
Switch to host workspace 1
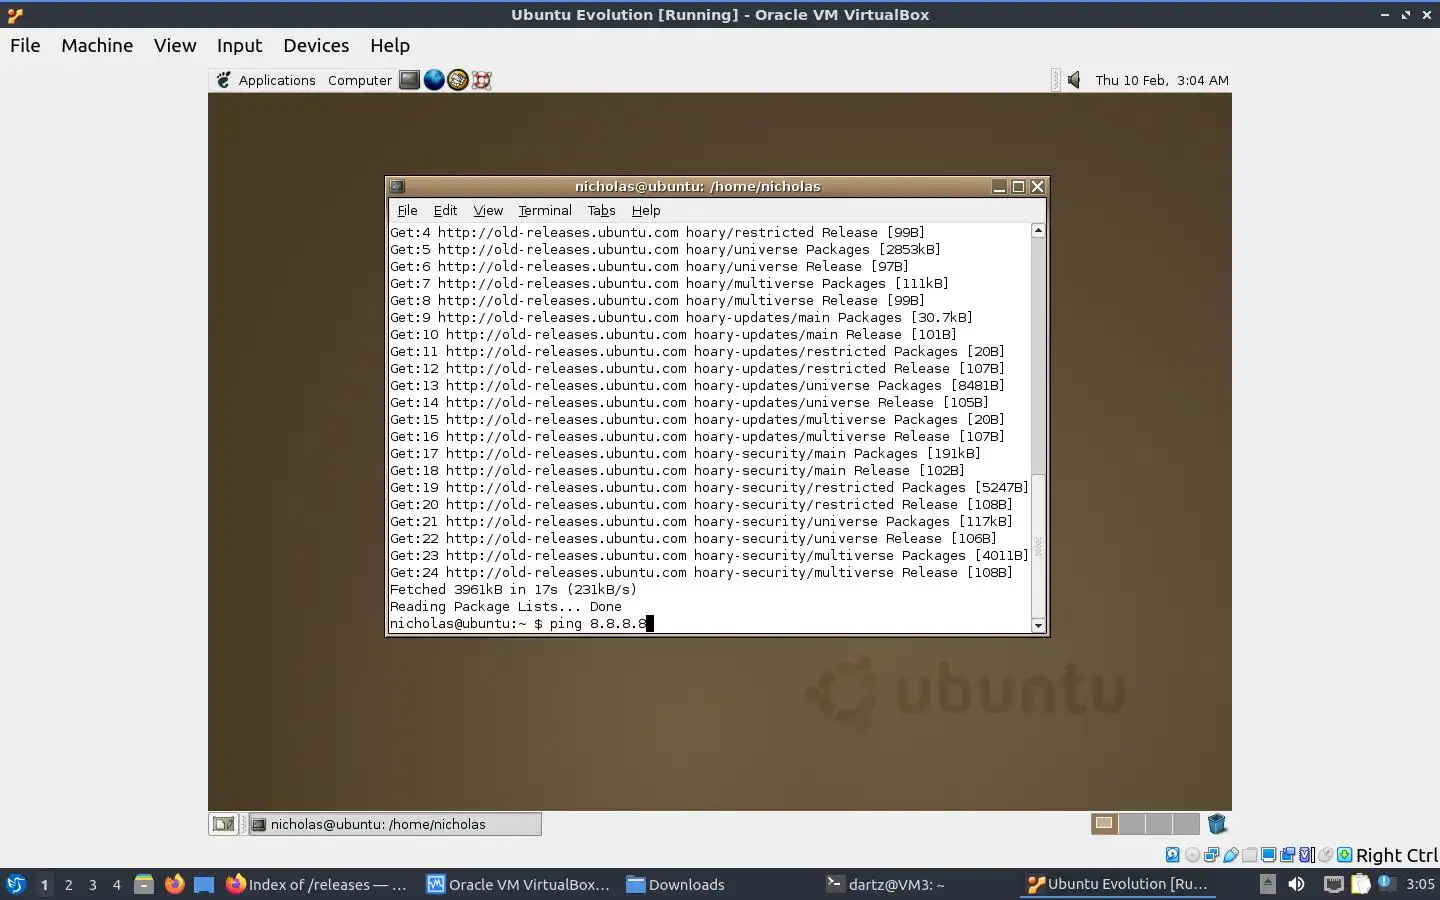pyautogui.click(x=44, y=884)
